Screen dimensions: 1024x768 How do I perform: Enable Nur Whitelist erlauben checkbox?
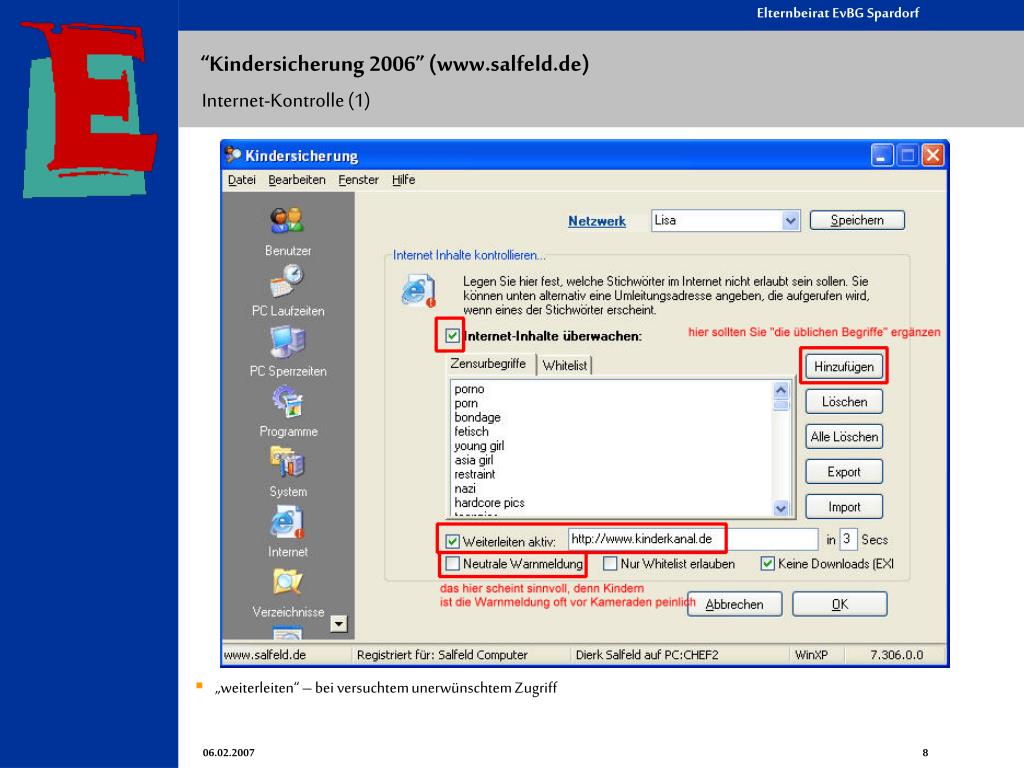click(x=610, y=563)
